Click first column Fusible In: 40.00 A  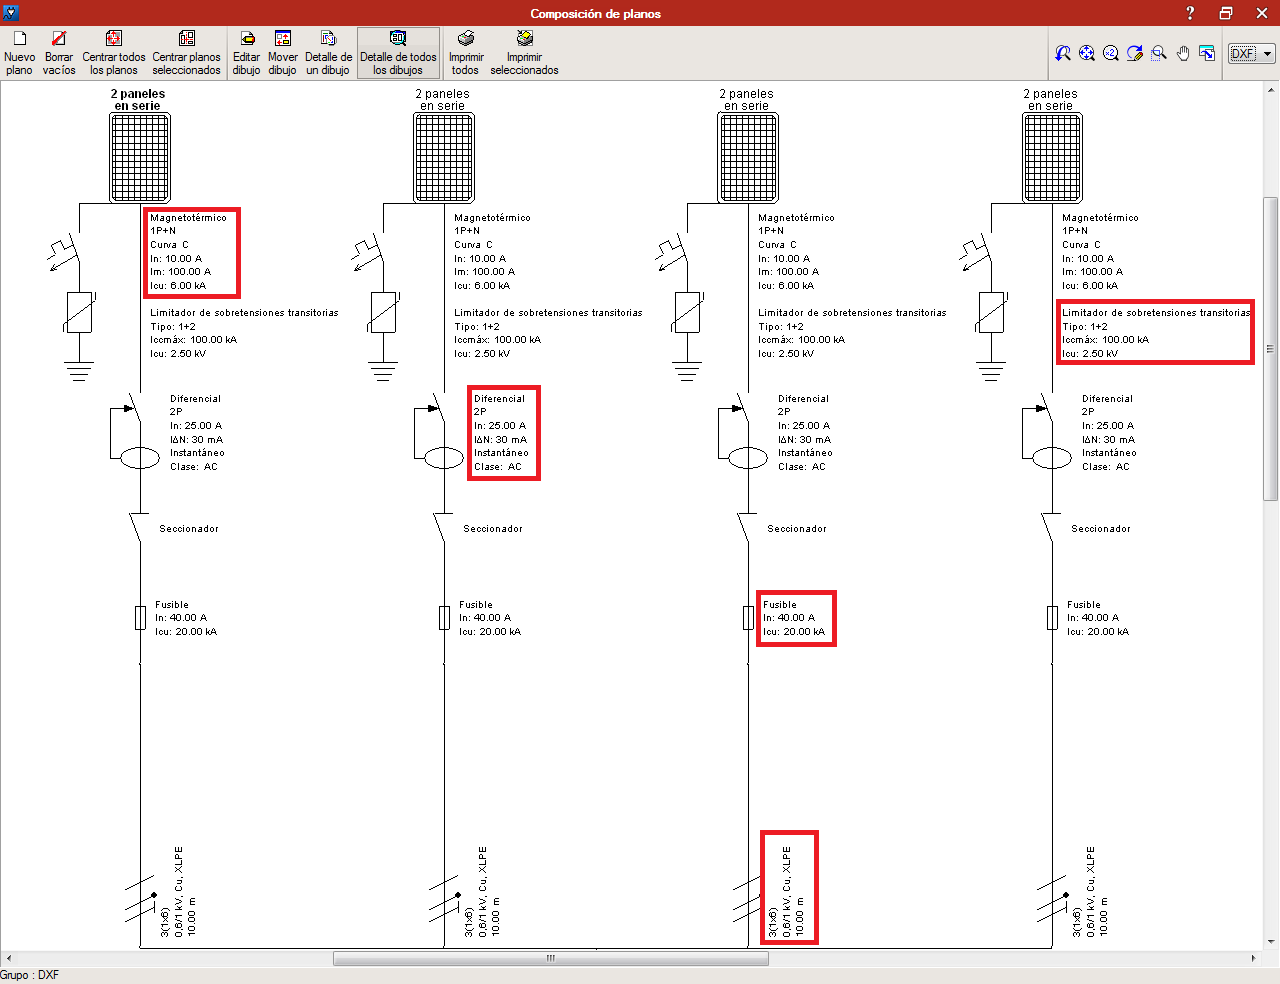point(181,618)
